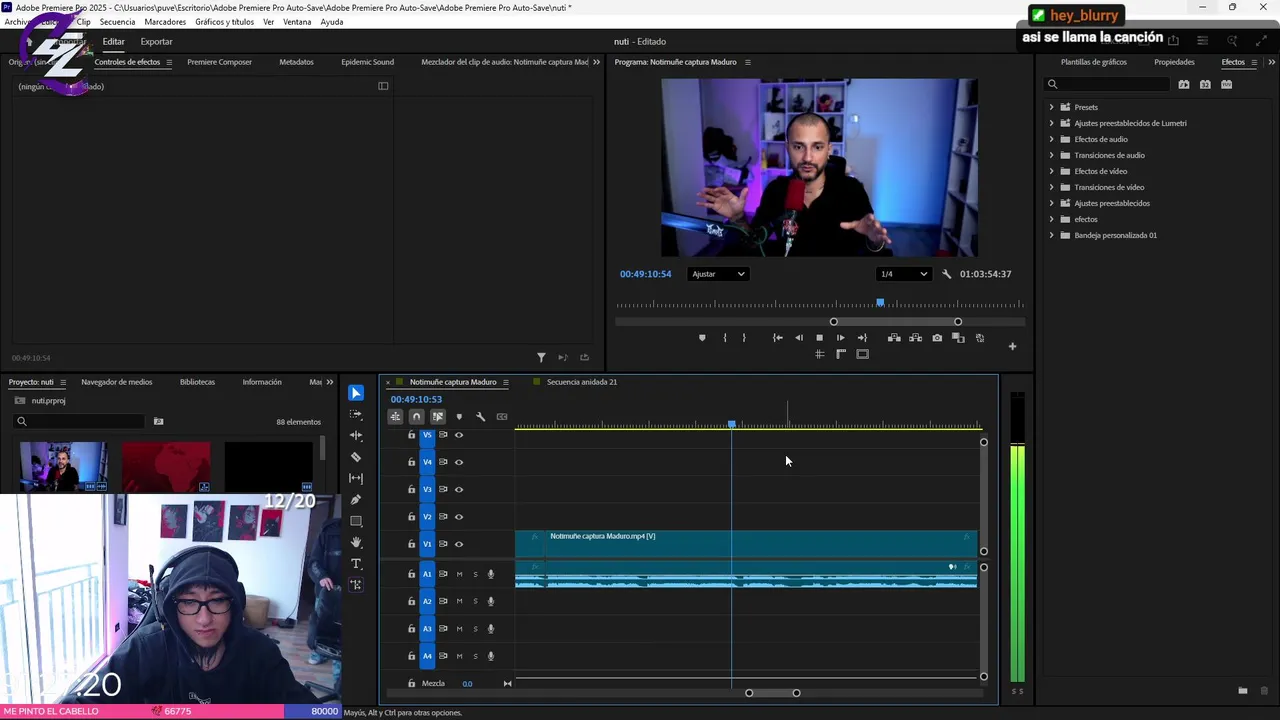
Task: Click the Effects panel search field
Action: 1108,85
